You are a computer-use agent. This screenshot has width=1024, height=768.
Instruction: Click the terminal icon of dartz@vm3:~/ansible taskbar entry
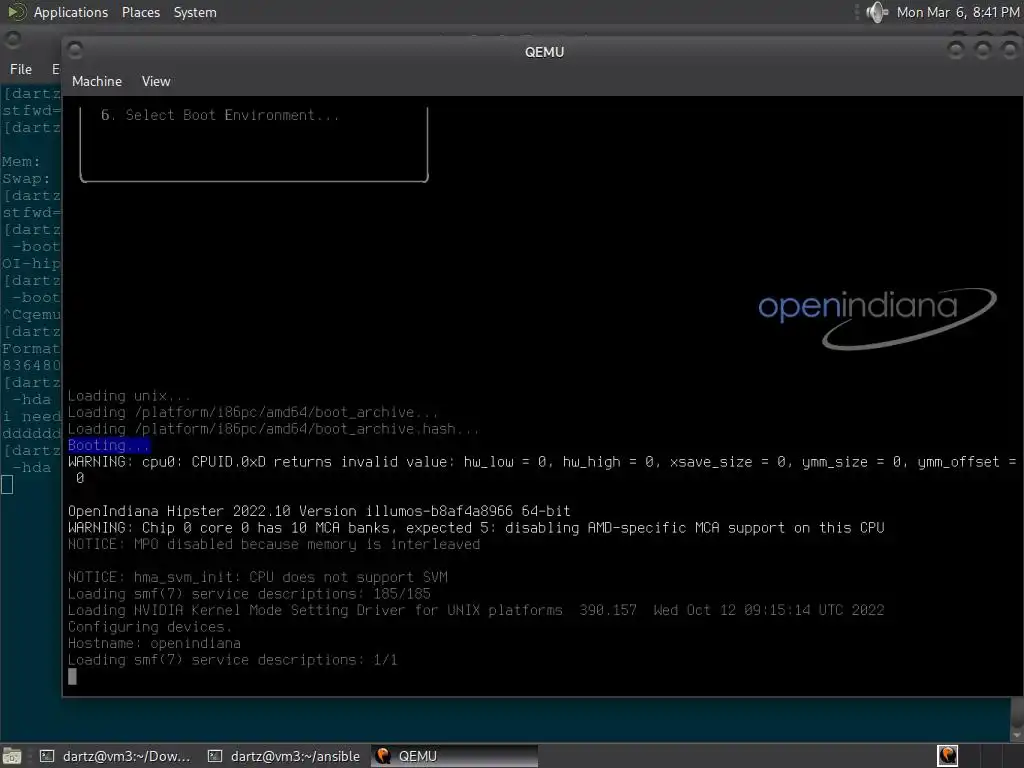pos(215,756)
